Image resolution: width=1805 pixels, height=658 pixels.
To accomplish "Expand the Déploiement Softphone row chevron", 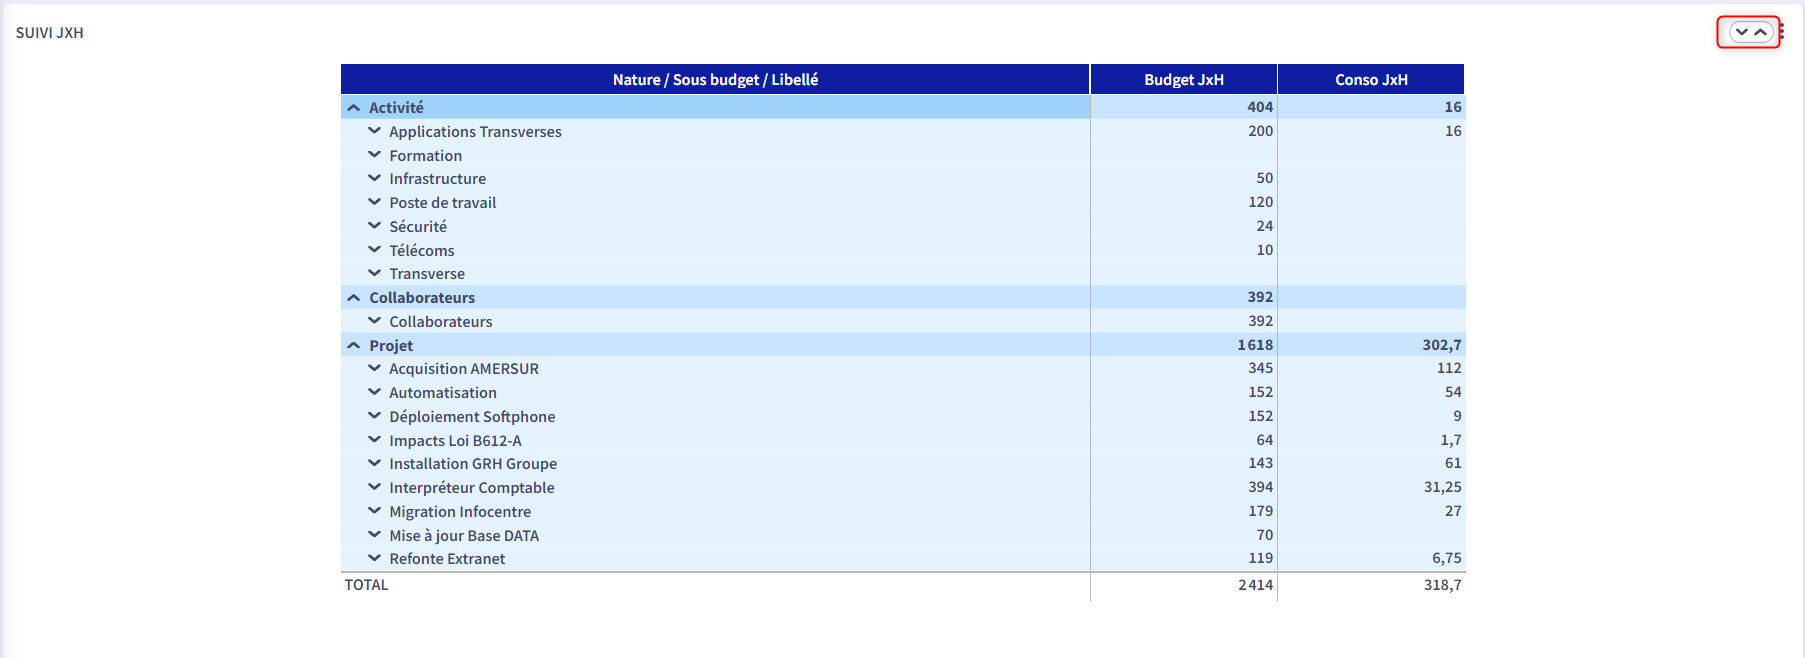I will coord(374,416).
